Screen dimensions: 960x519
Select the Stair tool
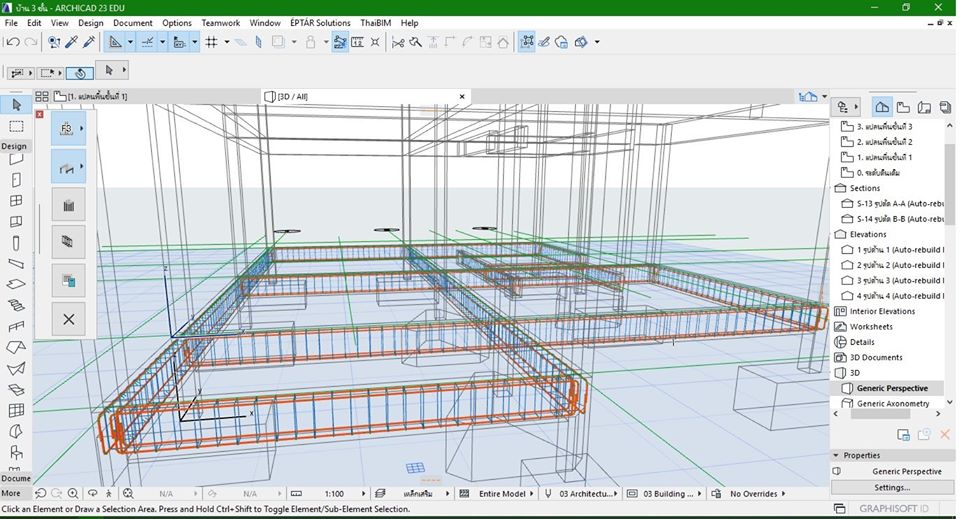17,305
